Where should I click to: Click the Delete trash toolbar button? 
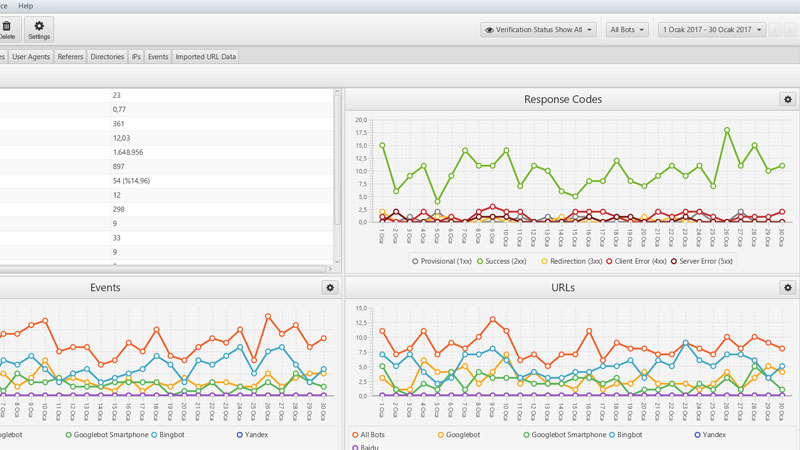[8, 30]
